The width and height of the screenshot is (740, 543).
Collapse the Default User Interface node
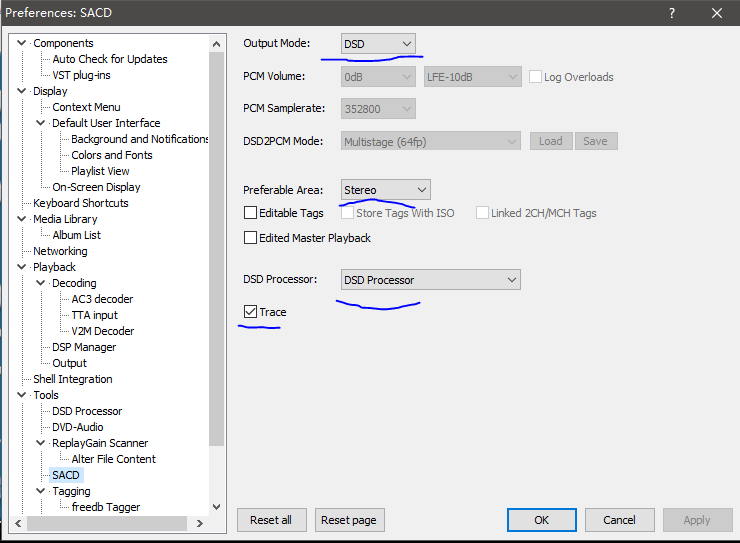[x=41, y=123]
